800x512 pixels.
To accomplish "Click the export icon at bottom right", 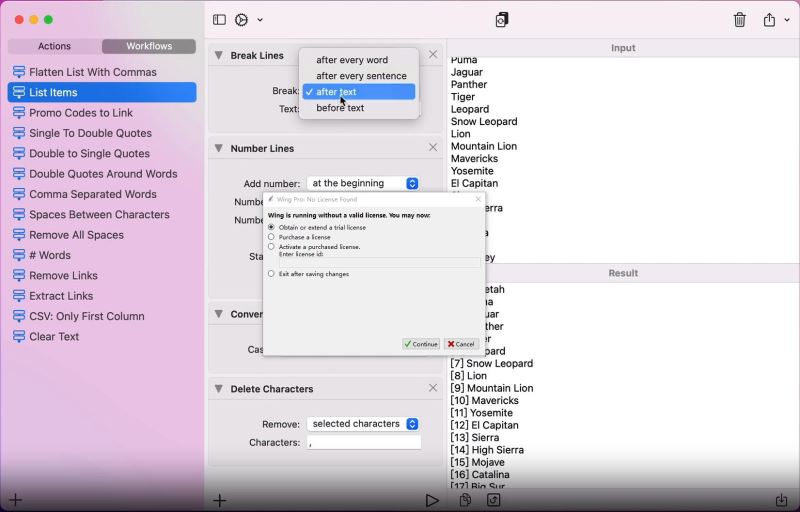I will point(781,500).
